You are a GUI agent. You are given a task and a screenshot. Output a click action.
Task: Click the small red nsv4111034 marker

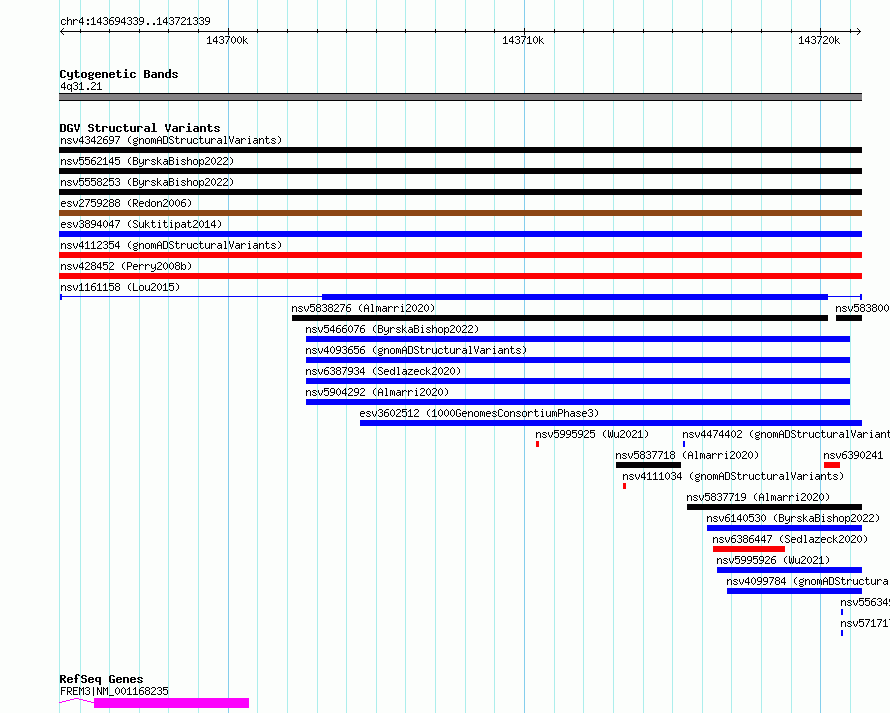pos(624,486)
